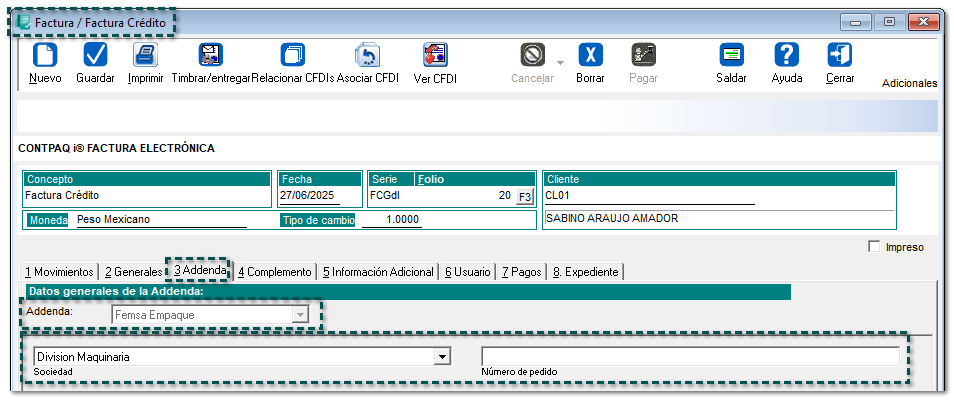This screenshot has width=954, height=400.
Task: Open the 8. Expediente tab
Action: pos(585,272)
